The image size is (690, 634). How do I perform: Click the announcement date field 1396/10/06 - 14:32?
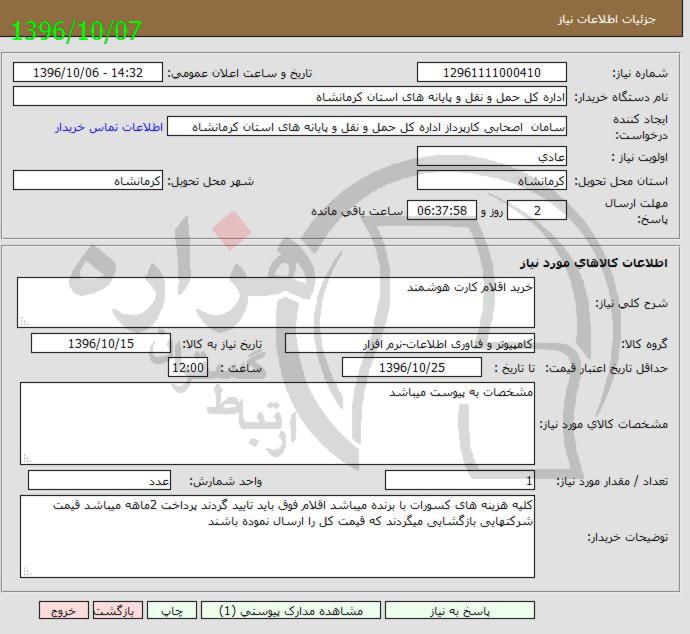(x=88, y=72)
